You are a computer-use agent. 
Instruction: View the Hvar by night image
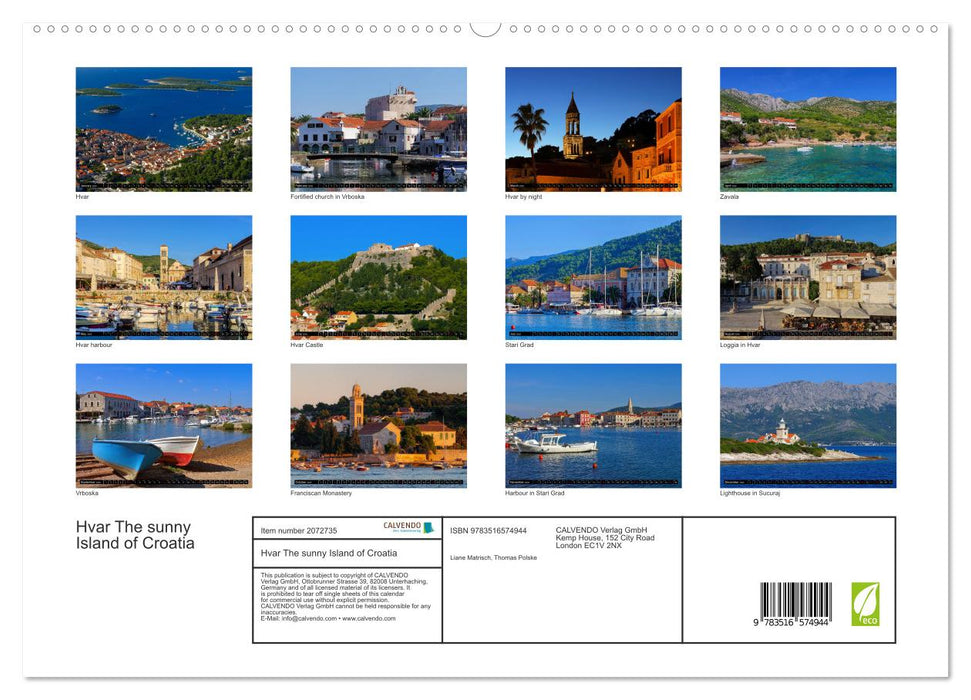pyautogui.click(x=593, y=128)
